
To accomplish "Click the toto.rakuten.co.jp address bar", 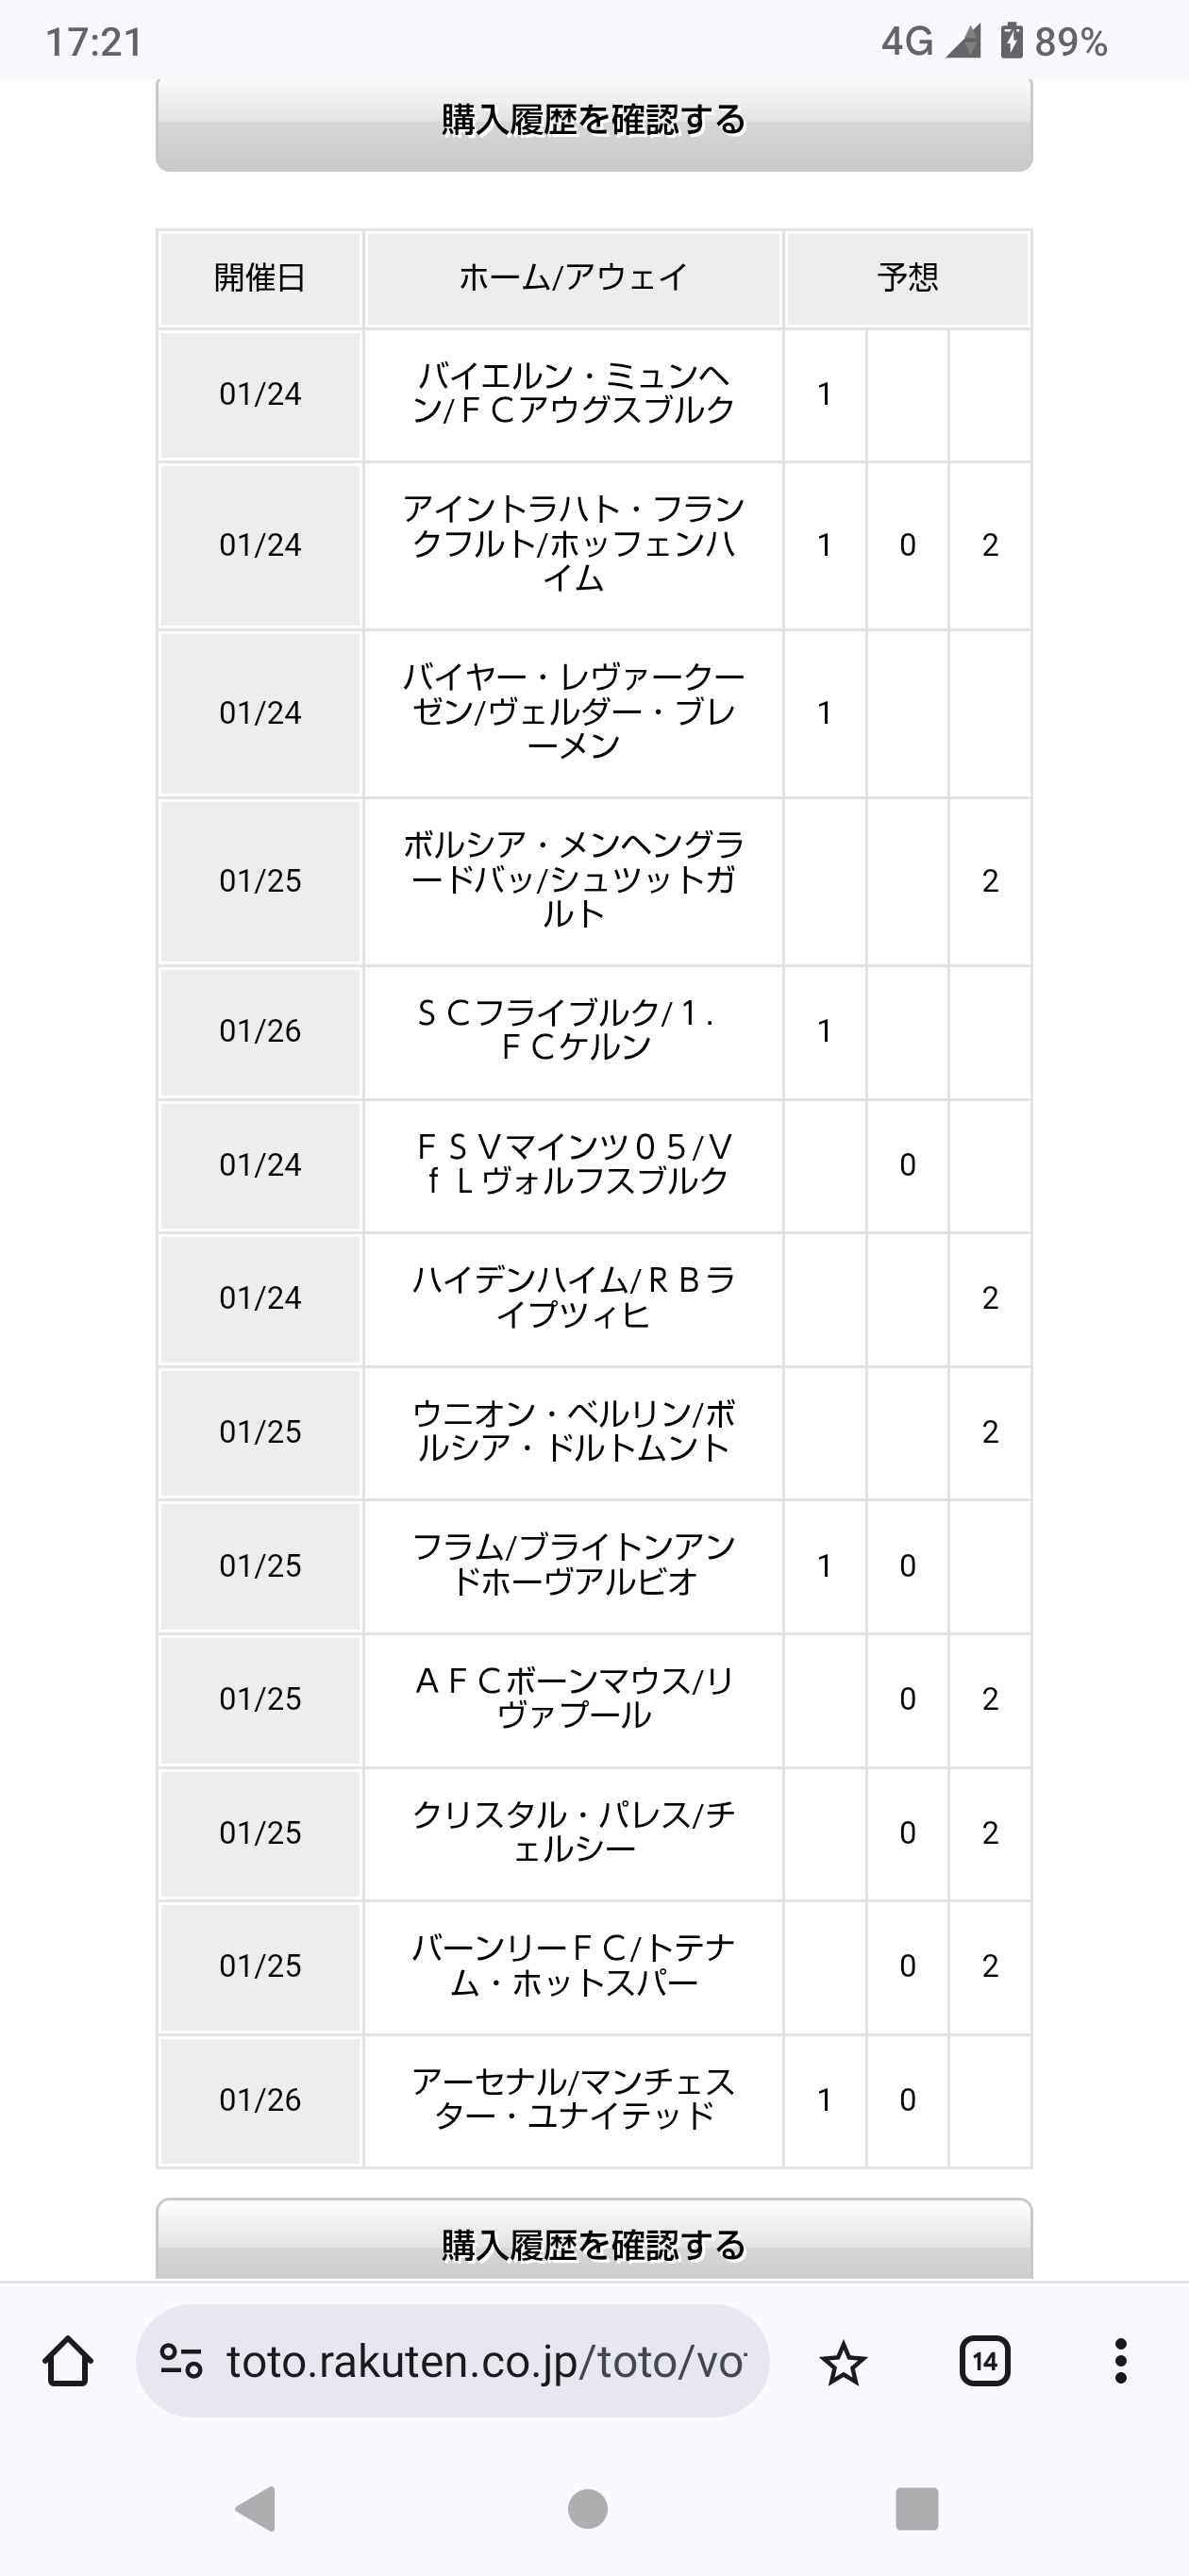I will 486,2361.
